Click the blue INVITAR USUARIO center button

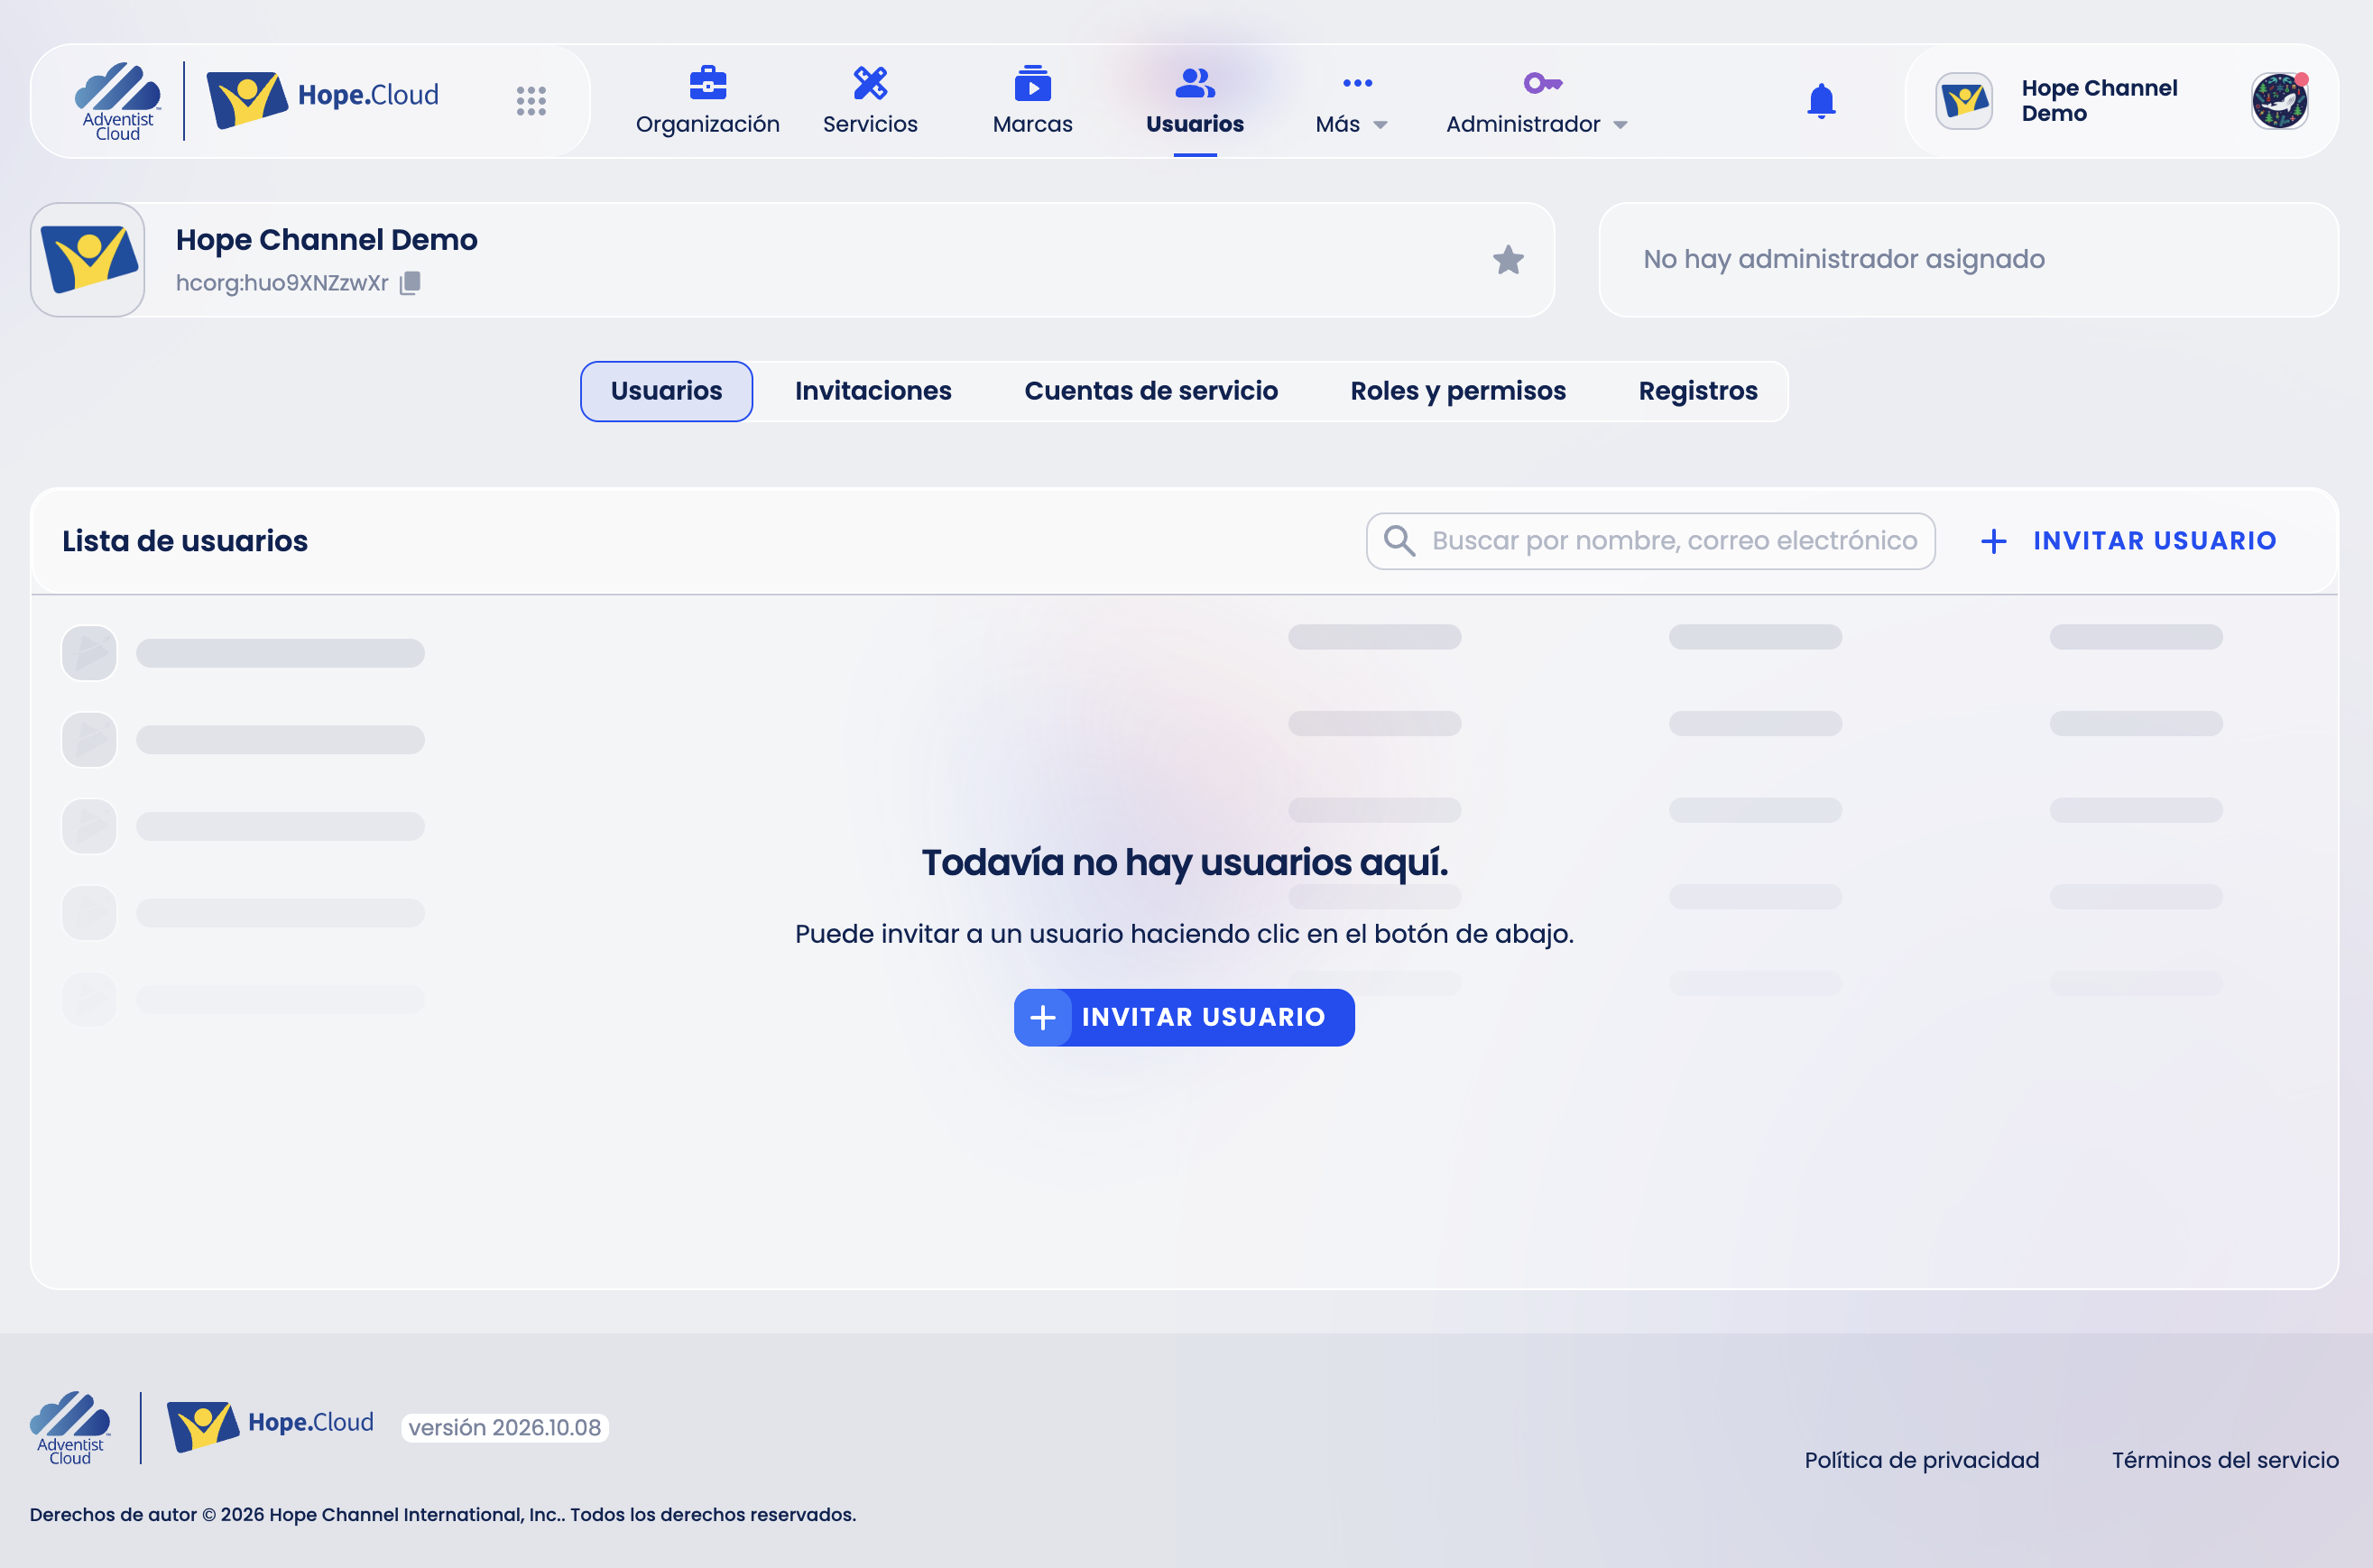pyautogui.click(x=1184, y=1018)
